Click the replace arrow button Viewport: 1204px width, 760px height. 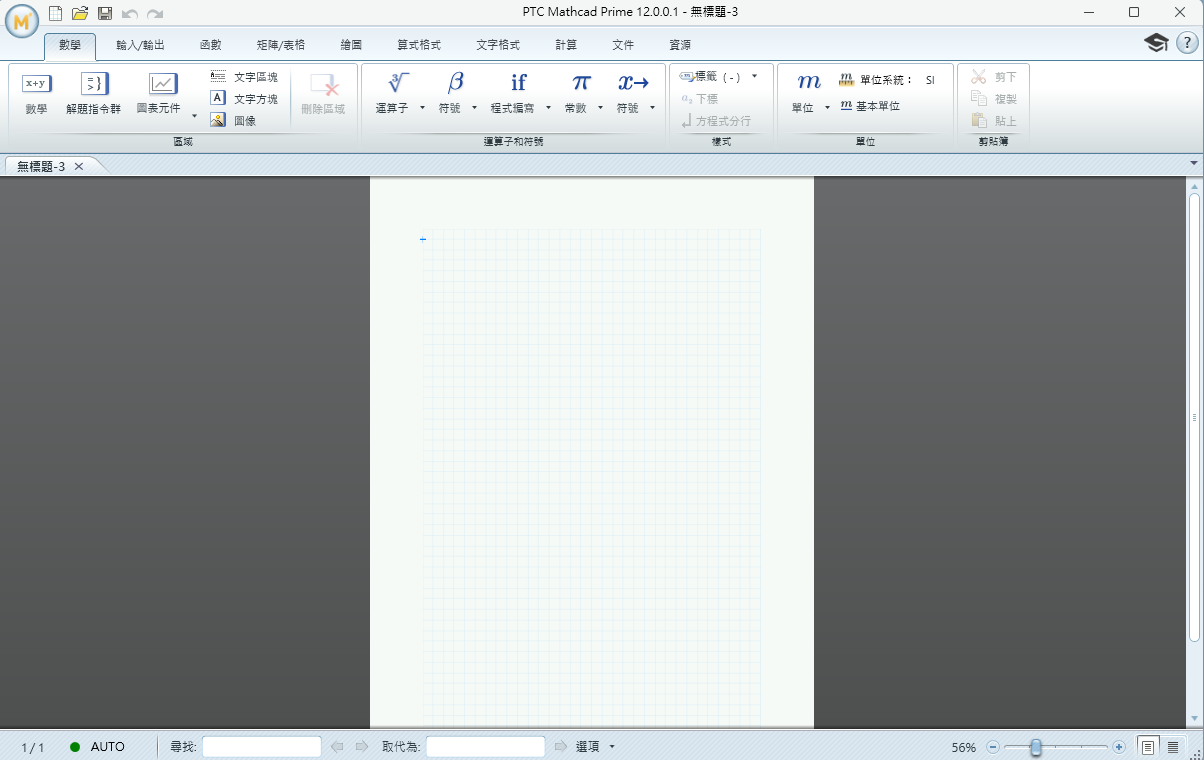(x=561, y=746)
